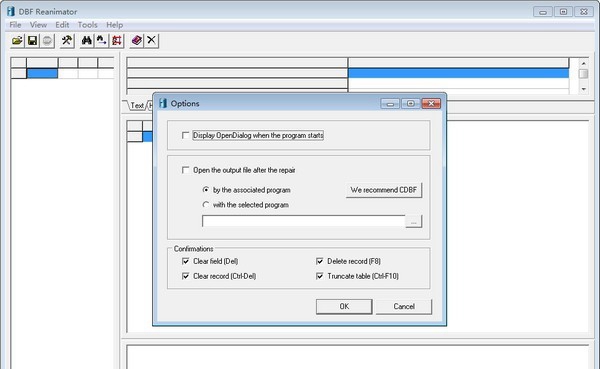
Task: Confirm options with OK
Action: click(344, 307)
